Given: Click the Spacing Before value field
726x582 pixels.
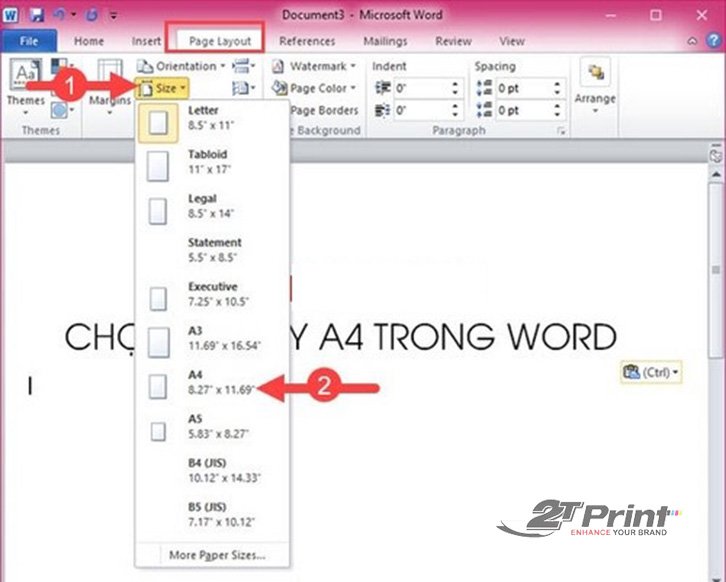Looking at the screenshot, I should click(x=523, y=88).
